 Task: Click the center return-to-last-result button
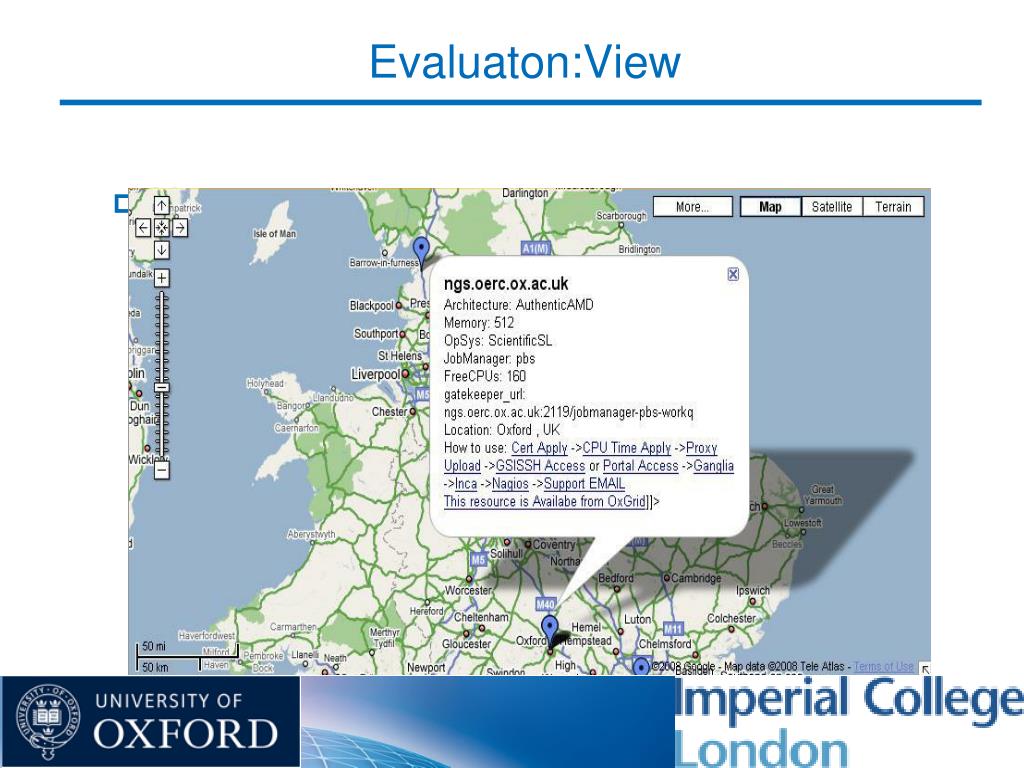[162, 228]
